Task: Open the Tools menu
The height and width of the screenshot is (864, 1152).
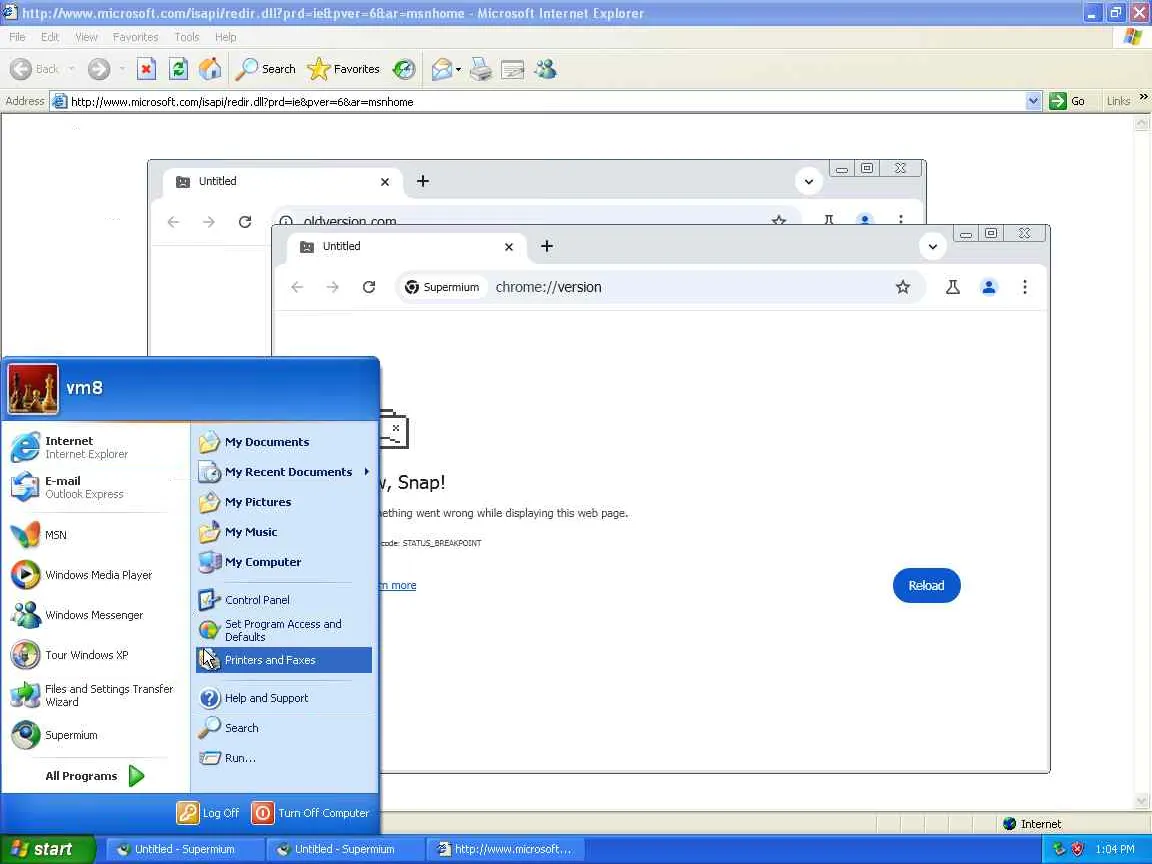Action: 187,37
